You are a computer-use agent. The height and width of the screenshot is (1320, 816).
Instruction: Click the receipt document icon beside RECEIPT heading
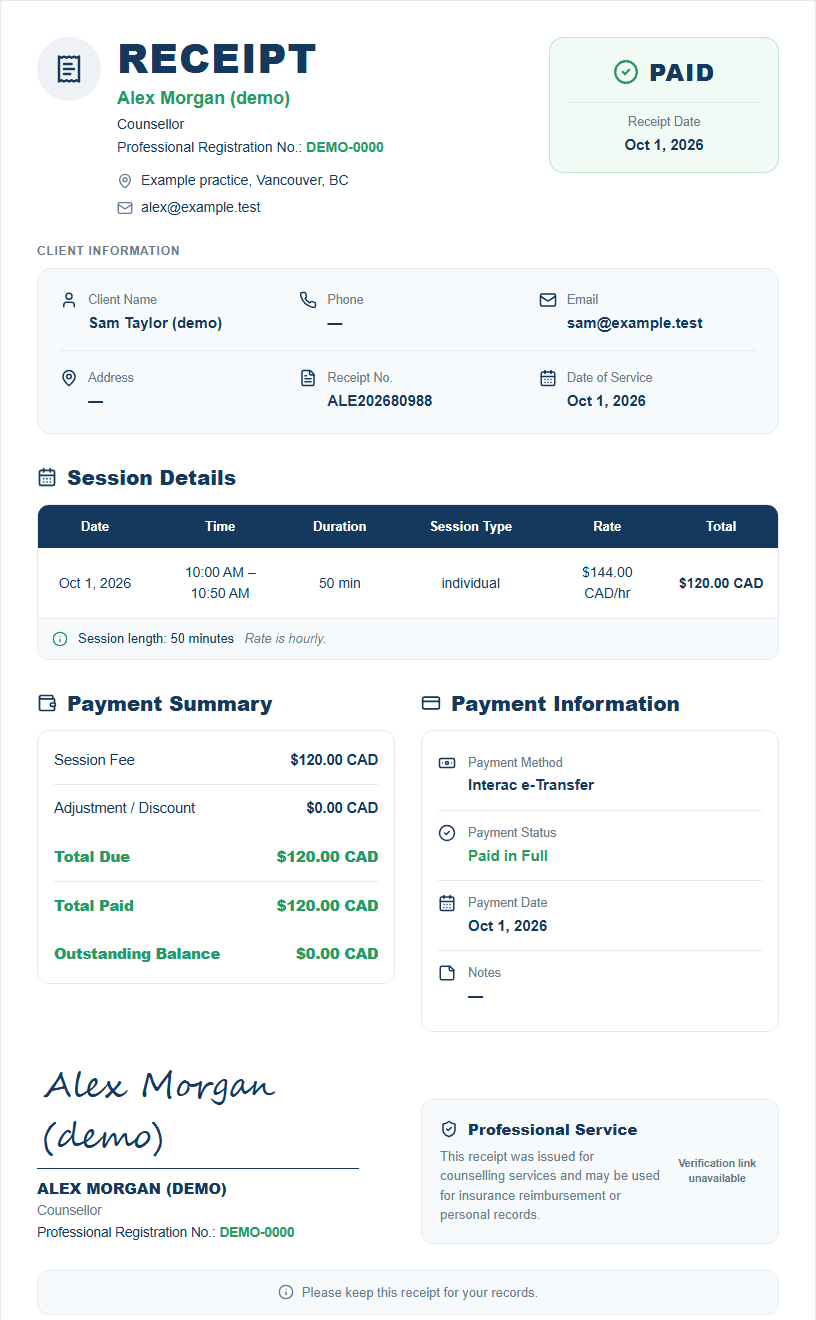pos(69,69)
